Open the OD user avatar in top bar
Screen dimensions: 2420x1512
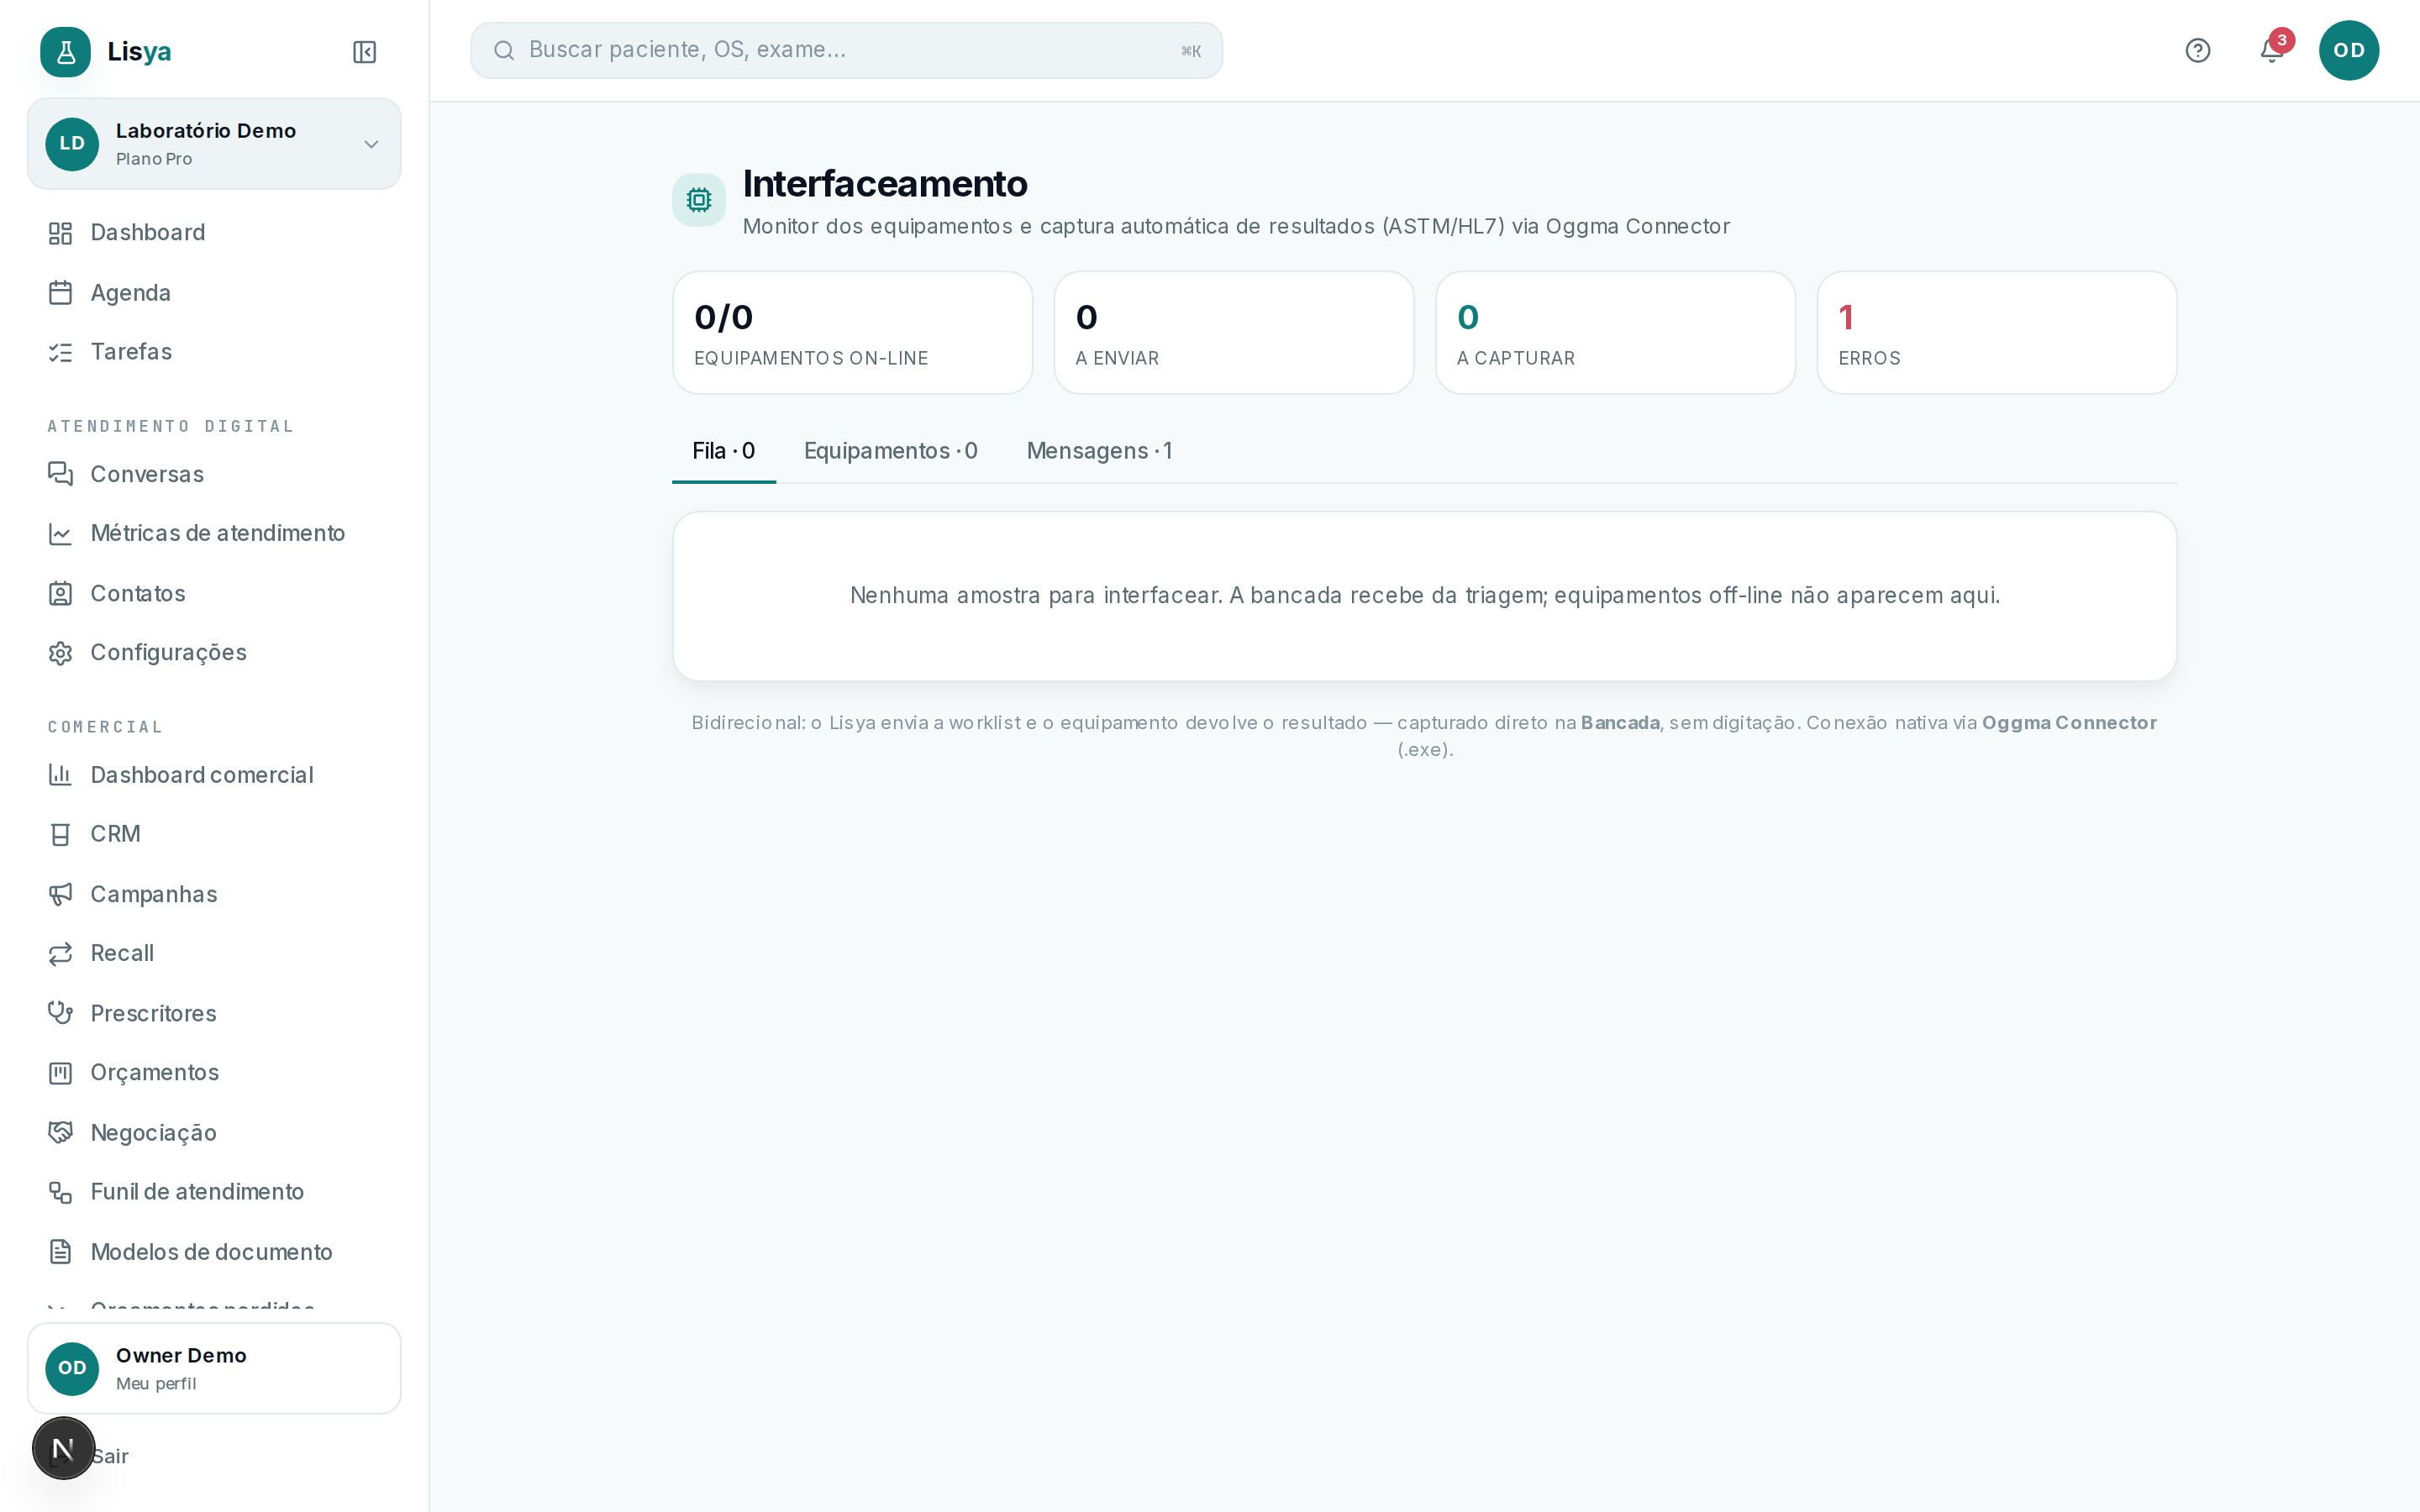(2348, 50)
